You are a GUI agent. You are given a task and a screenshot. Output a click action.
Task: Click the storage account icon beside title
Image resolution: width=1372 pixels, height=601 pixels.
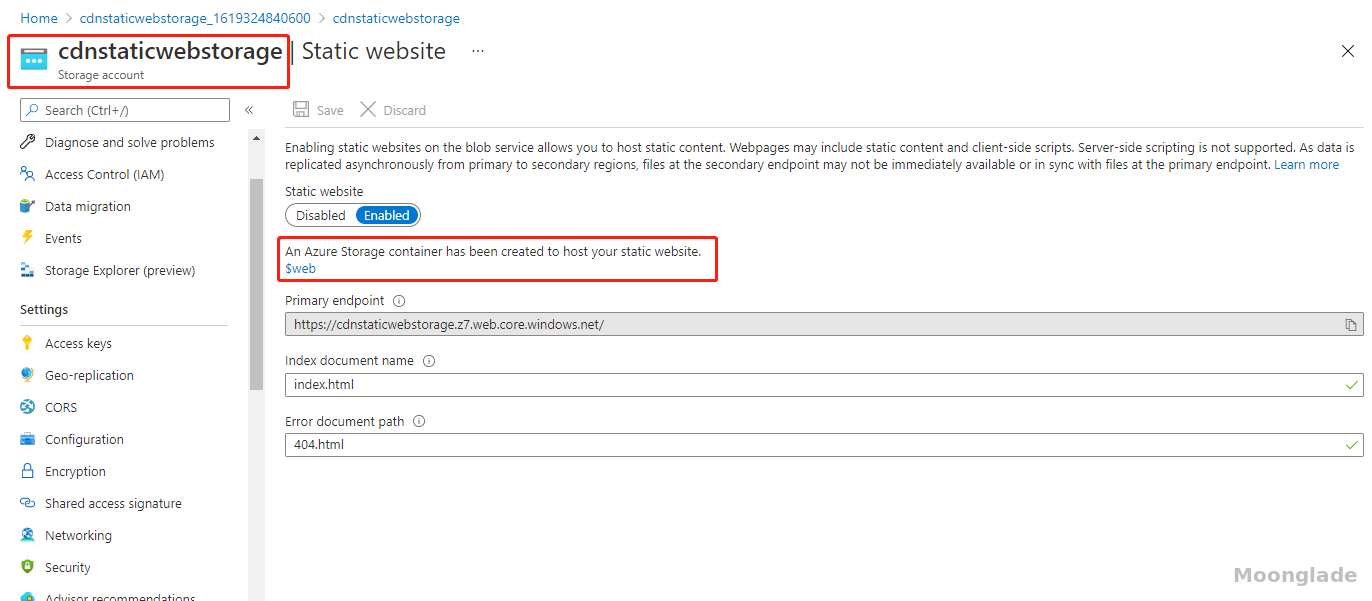pos(34,59)
